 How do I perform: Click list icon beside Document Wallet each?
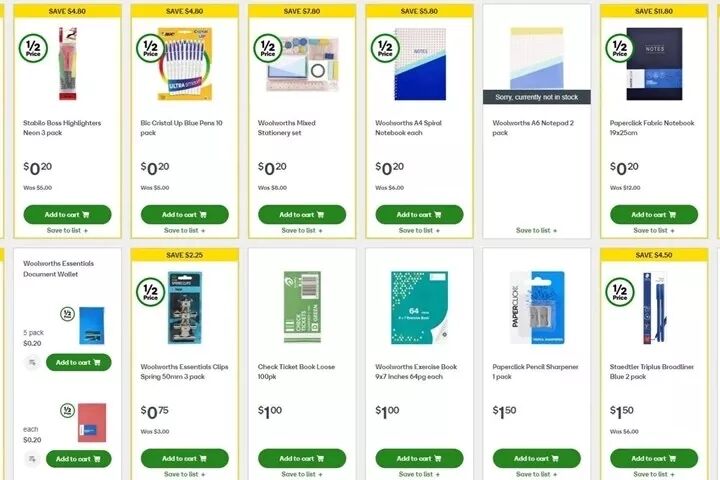(x=32, y=459)
